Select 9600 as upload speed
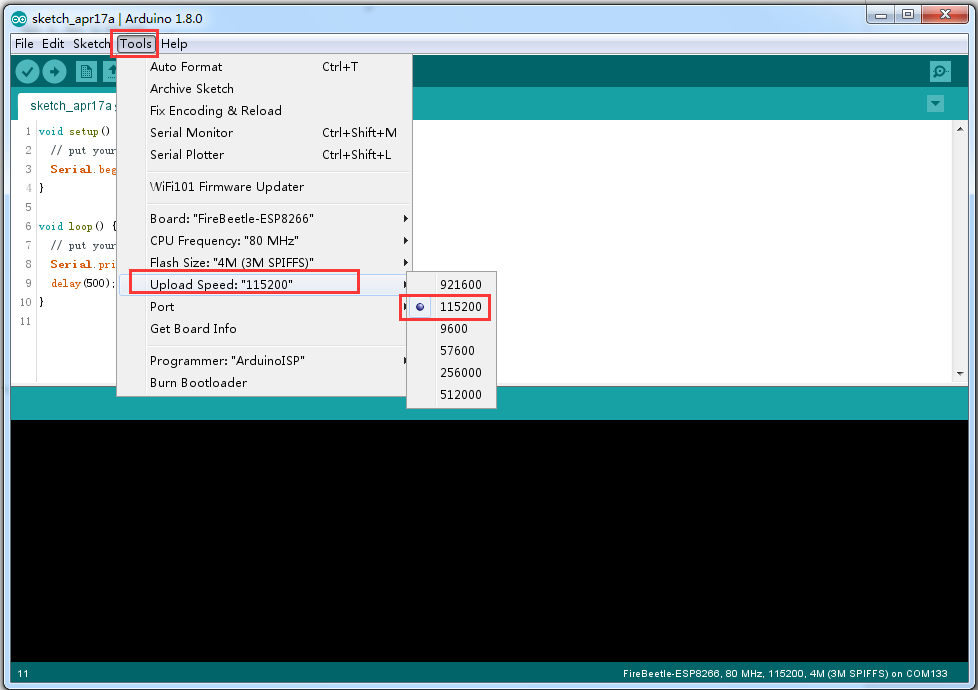This screenshot has height=690, width=978. (453, 329)
